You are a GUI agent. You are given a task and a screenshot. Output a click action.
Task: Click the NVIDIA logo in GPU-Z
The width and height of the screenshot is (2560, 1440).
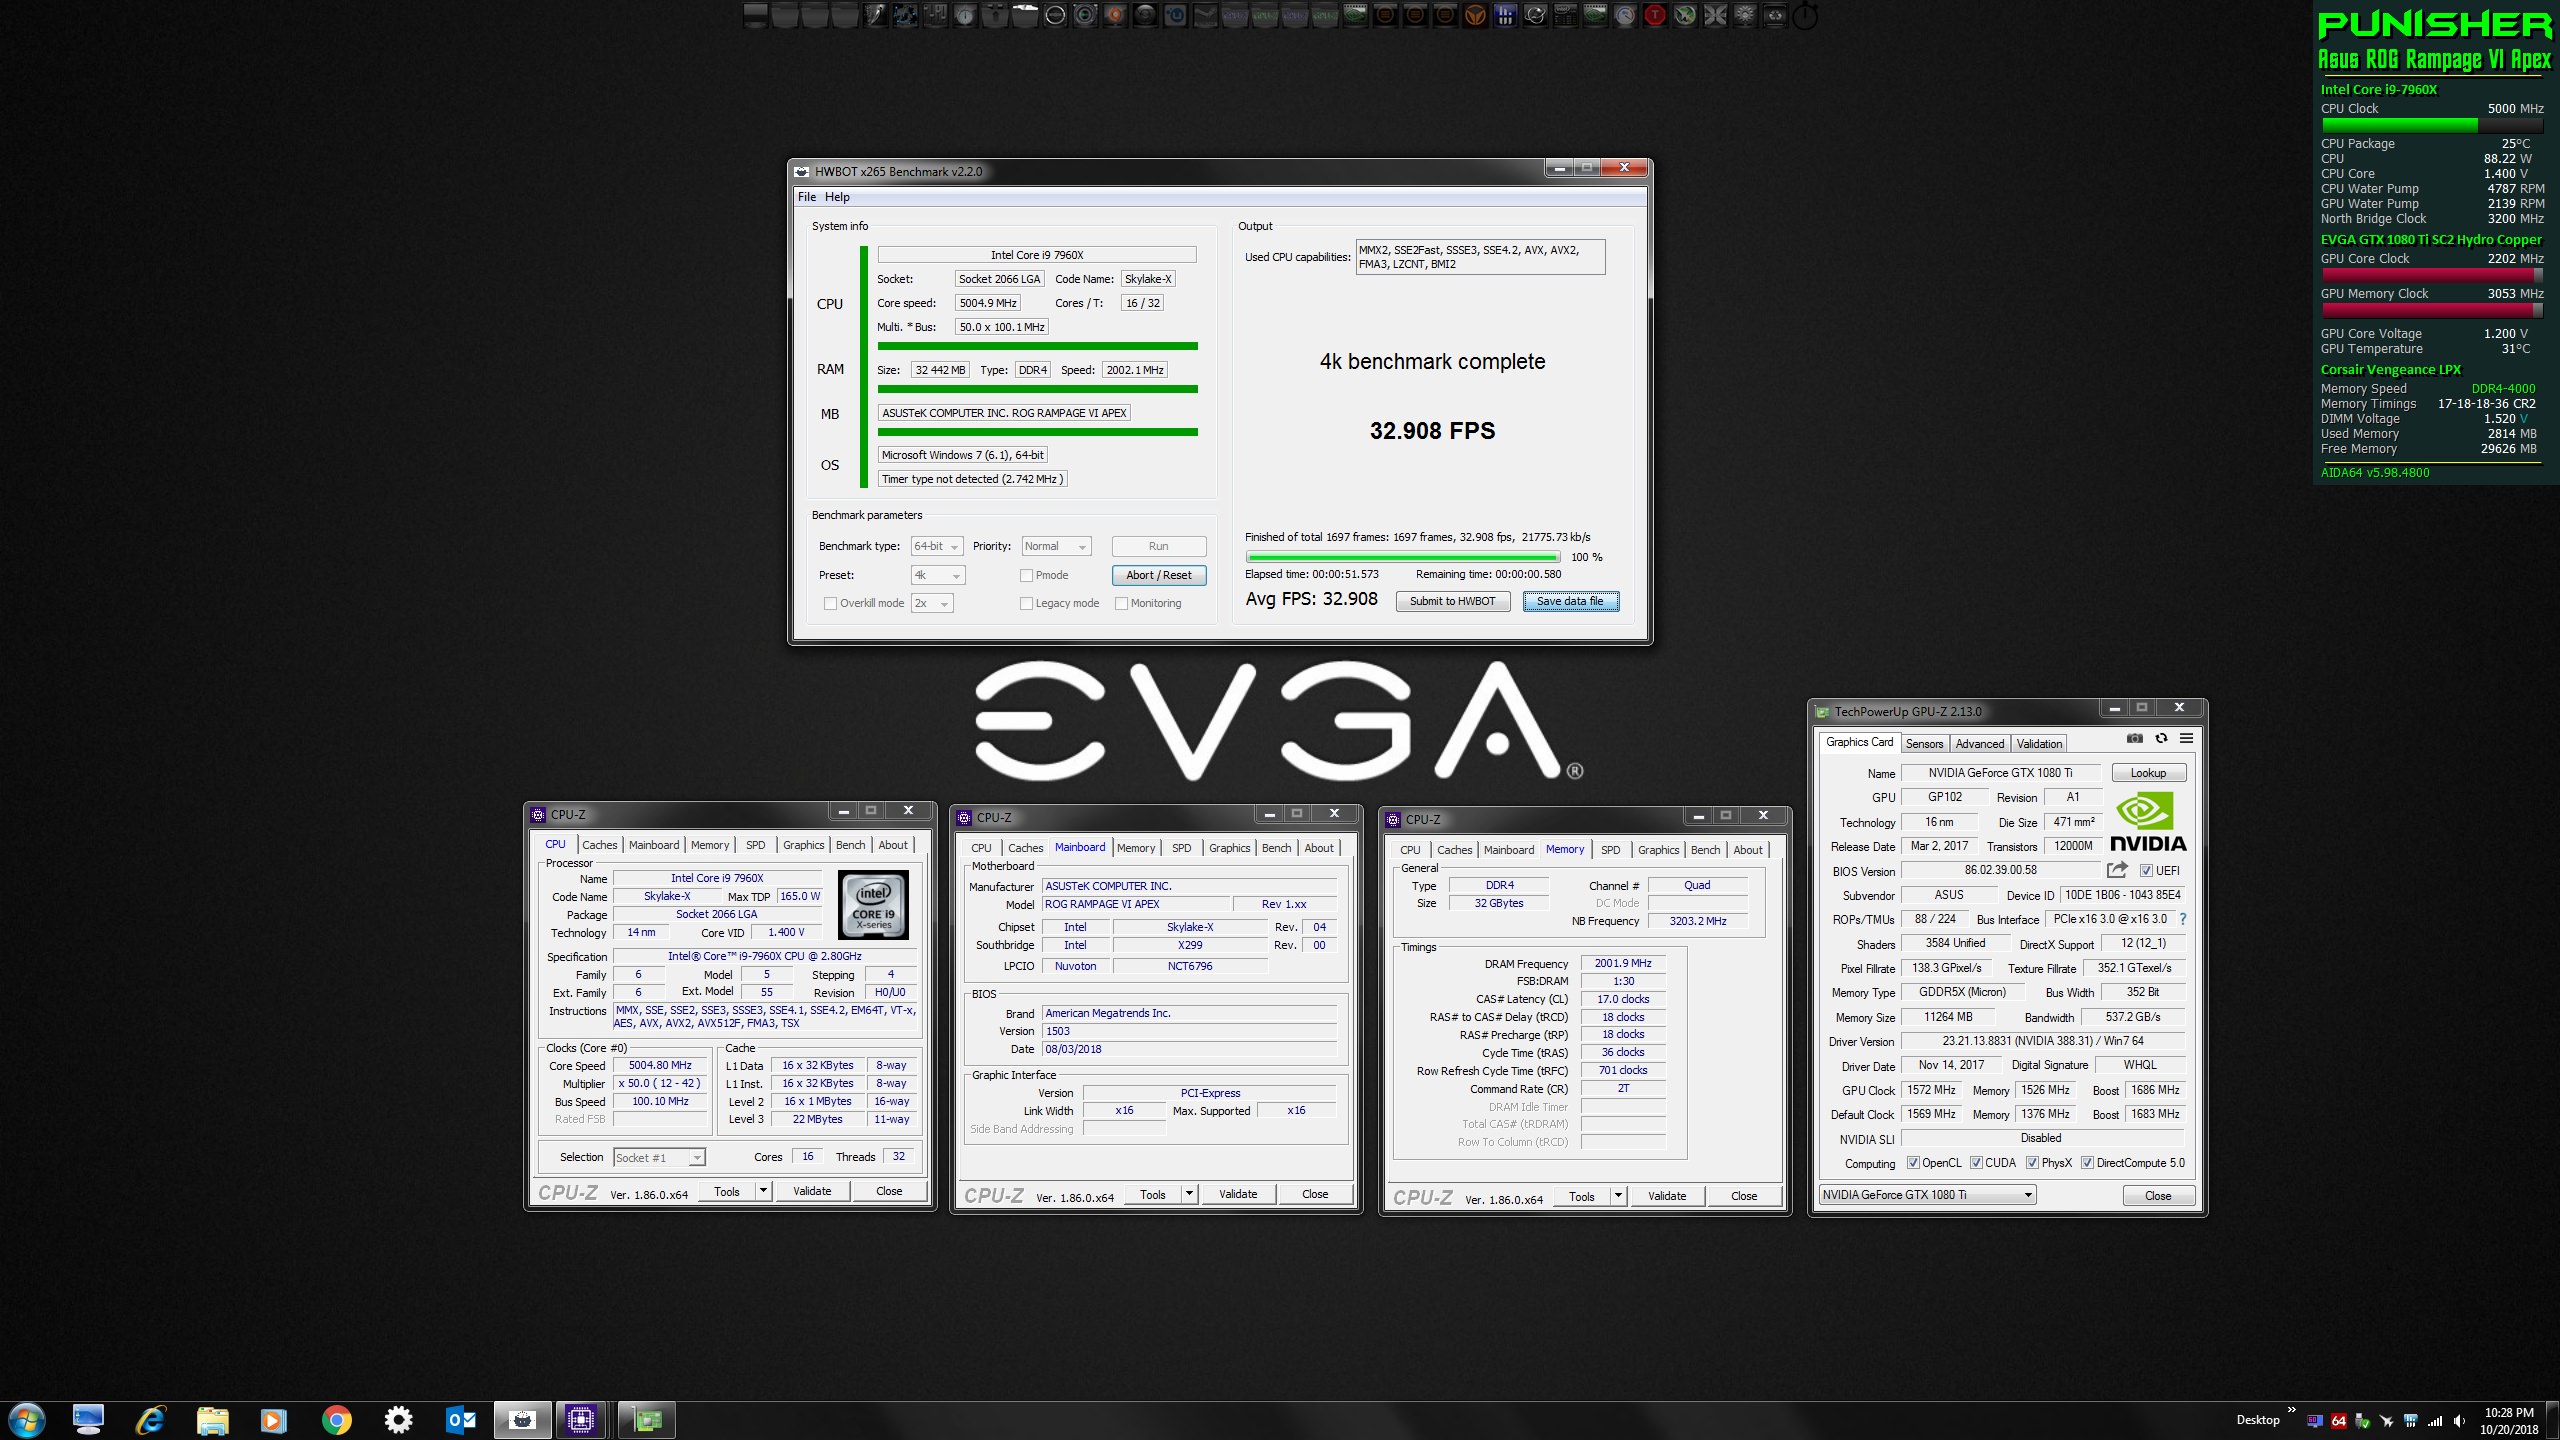2148,822
